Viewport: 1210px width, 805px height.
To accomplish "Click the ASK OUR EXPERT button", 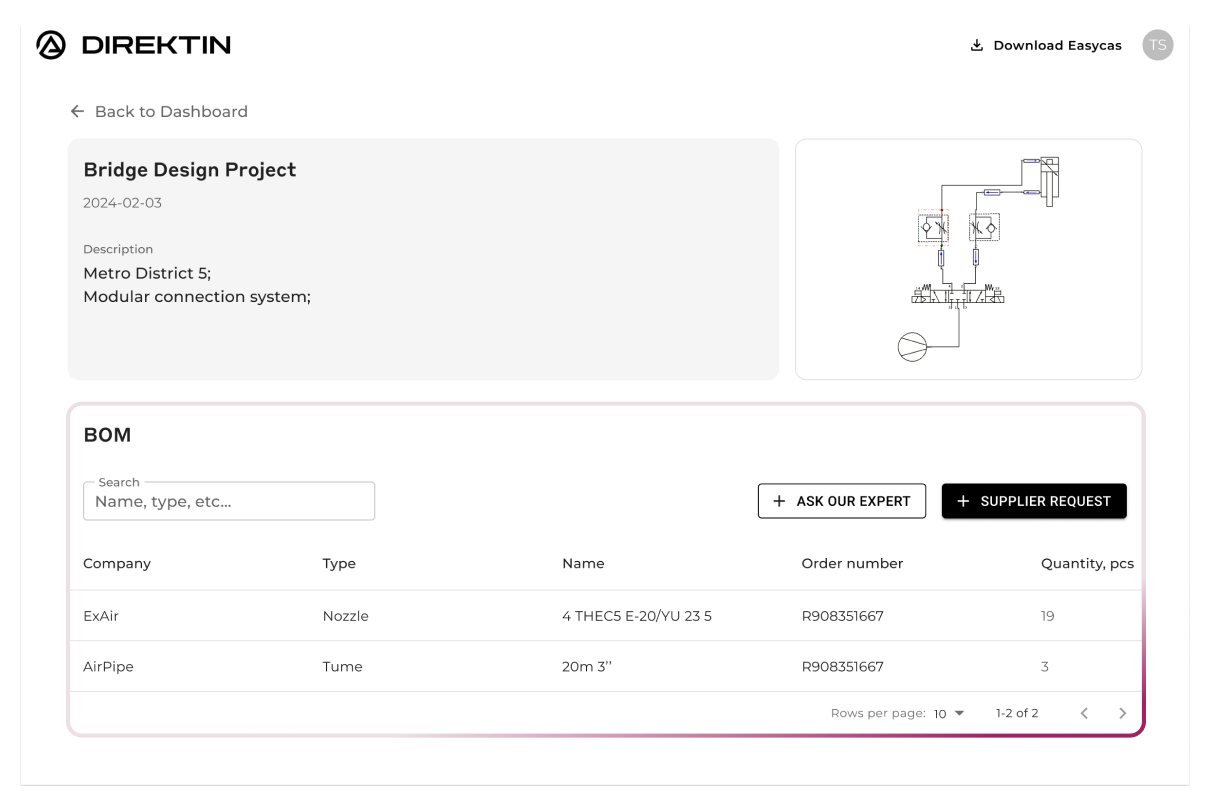I will 842,501.
